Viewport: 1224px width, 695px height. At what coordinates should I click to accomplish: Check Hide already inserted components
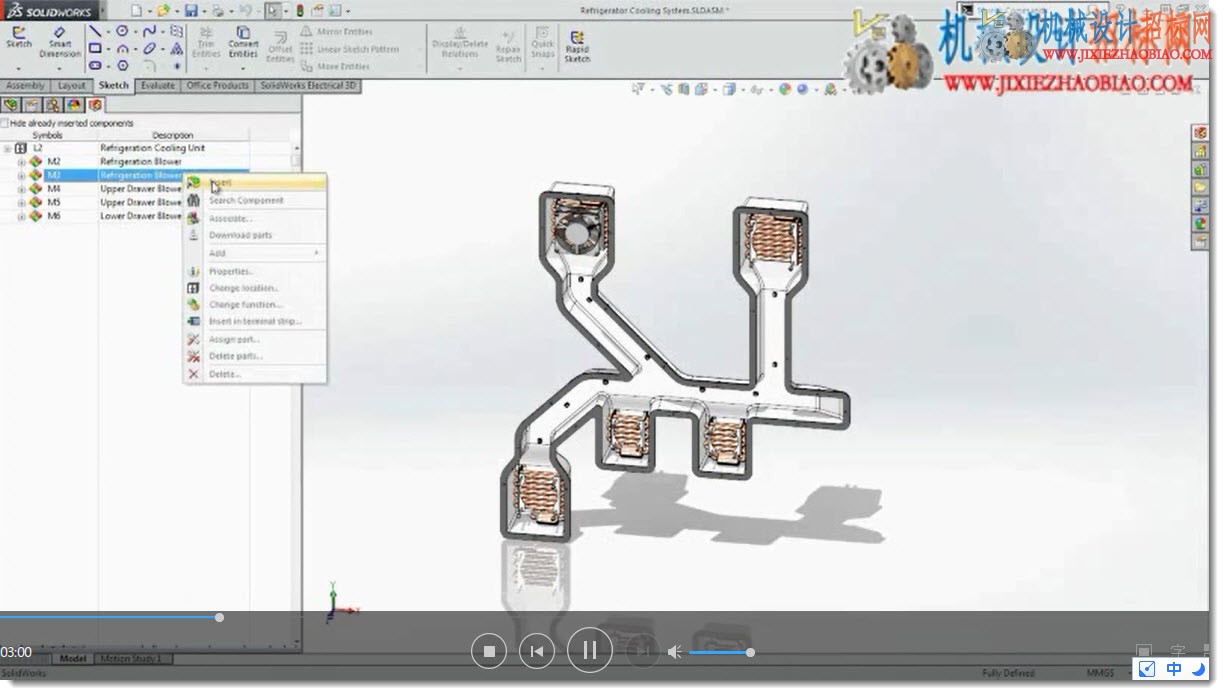[6, 123]
